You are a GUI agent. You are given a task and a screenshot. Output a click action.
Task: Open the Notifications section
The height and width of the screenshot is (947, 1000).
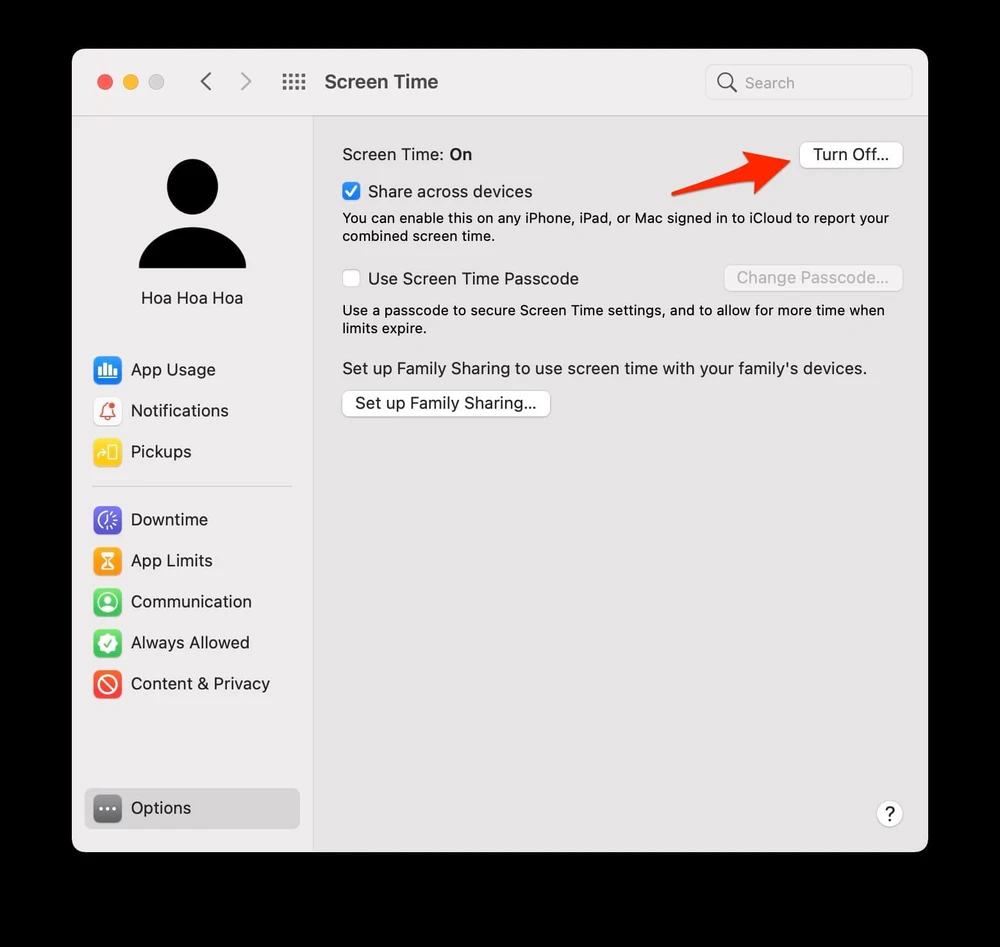click(179, 411)
